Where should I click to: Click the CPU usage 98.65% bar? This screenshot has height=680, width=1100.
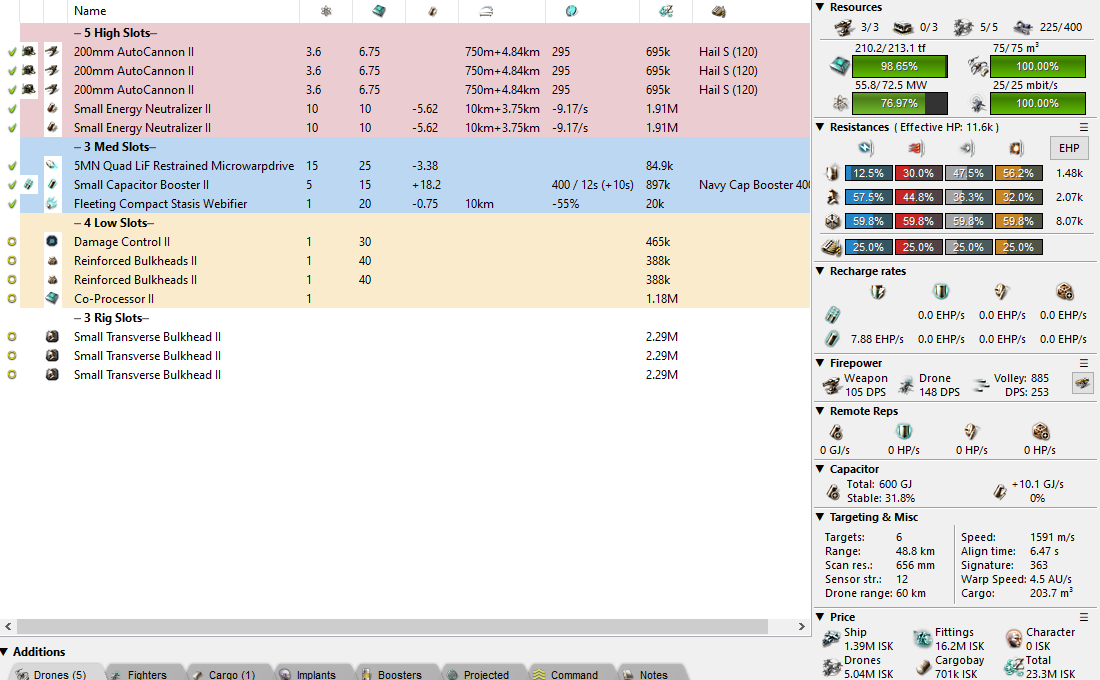(x=886, y=66)
